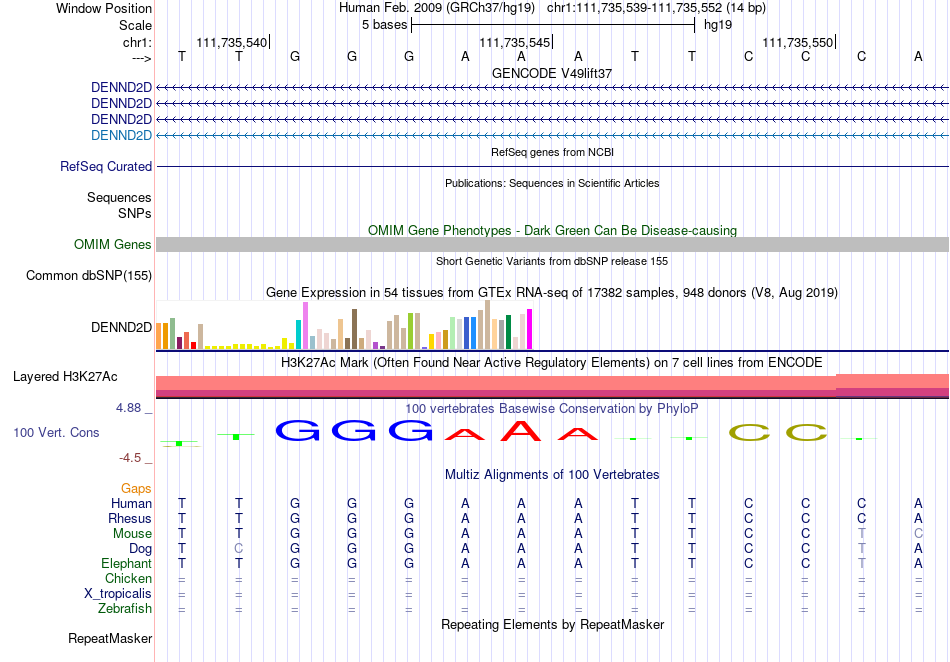Click the Sequences publications track label
The height and width of the screenshot is (662, 950).
click(119, 197)
